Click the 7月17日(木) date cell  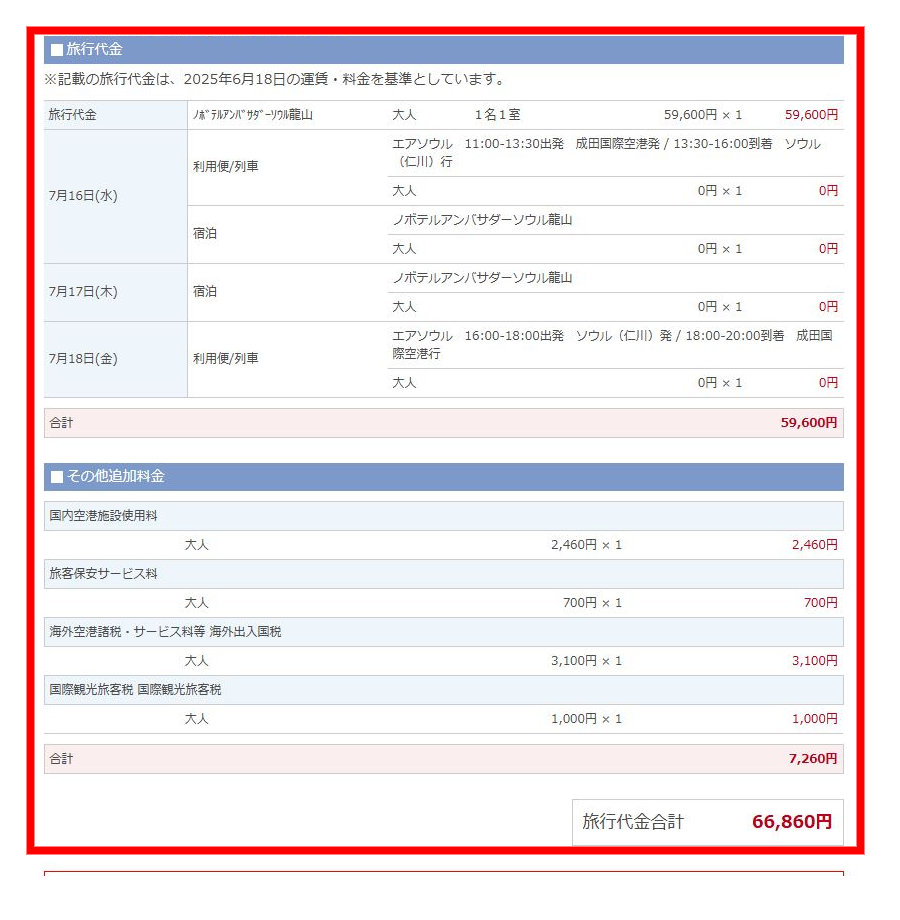[116, 292]
